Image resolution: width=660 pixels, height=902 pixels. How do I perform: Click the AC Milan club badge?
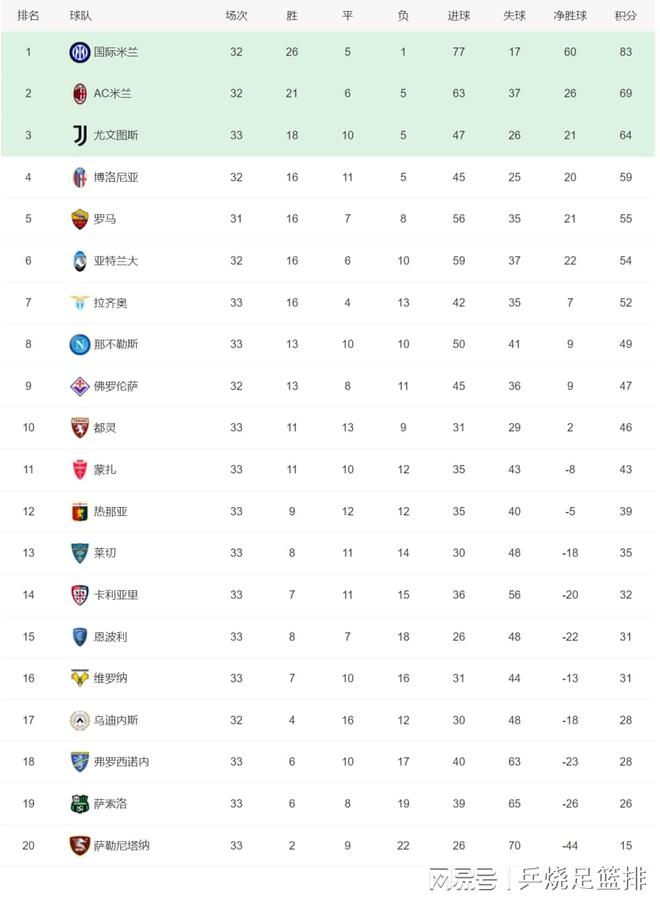click(x=79, y=94)
